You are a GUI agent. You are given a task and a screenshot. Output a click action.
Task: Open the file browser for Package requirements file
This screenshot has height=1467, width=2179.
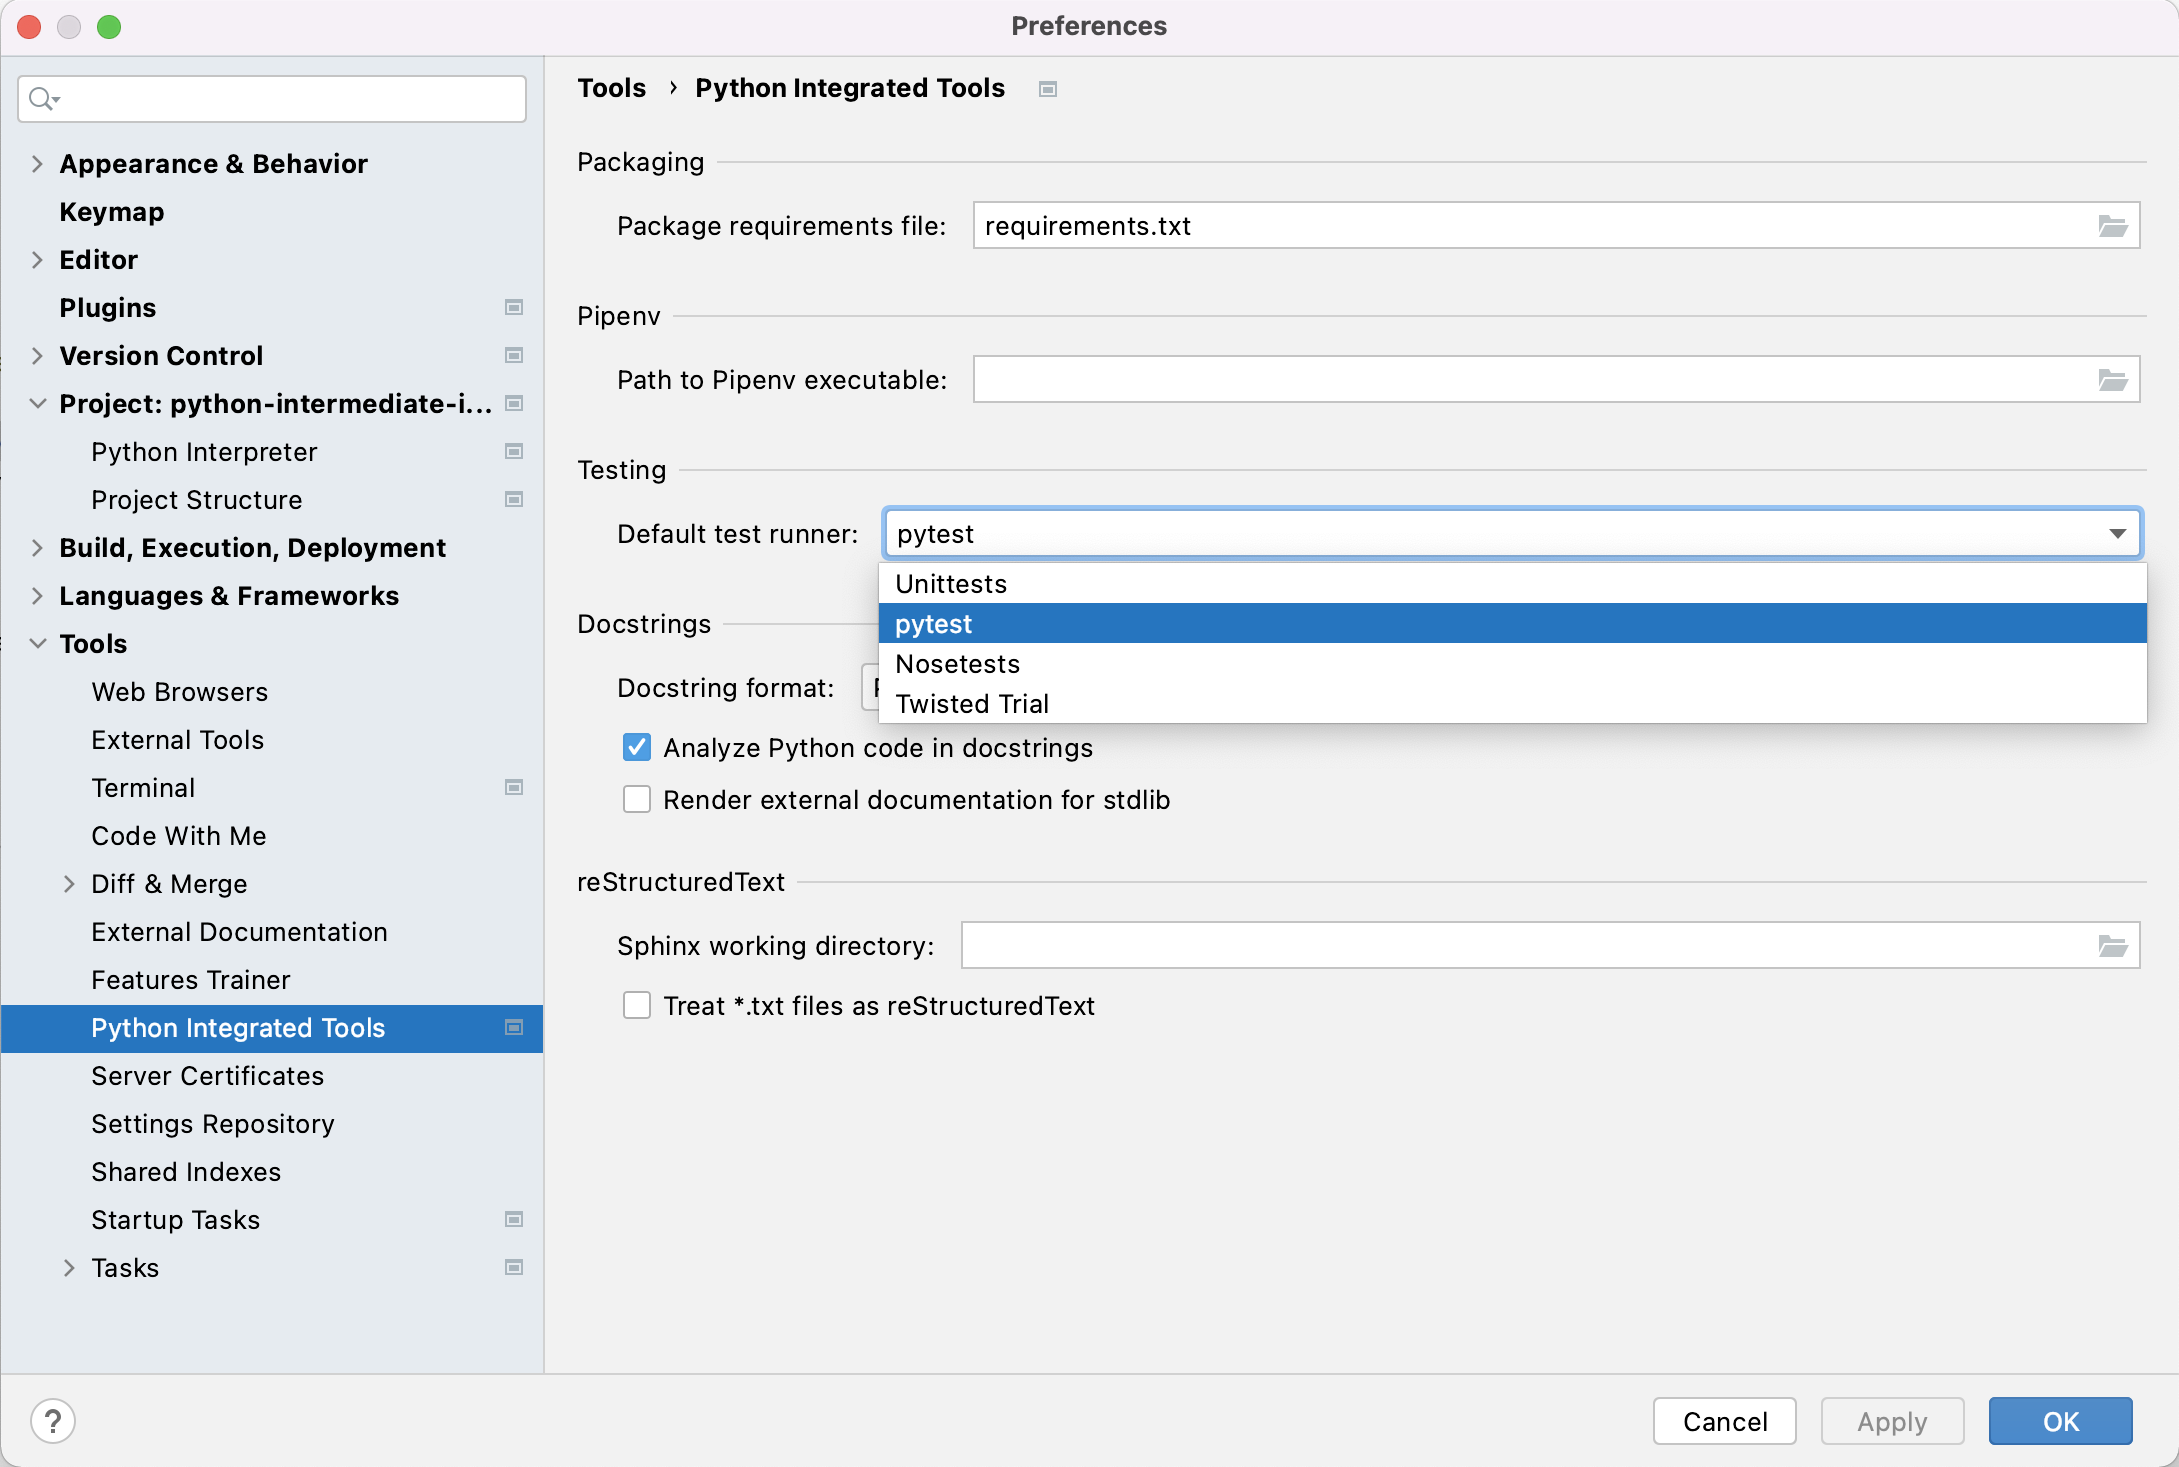pos(2113,225)
